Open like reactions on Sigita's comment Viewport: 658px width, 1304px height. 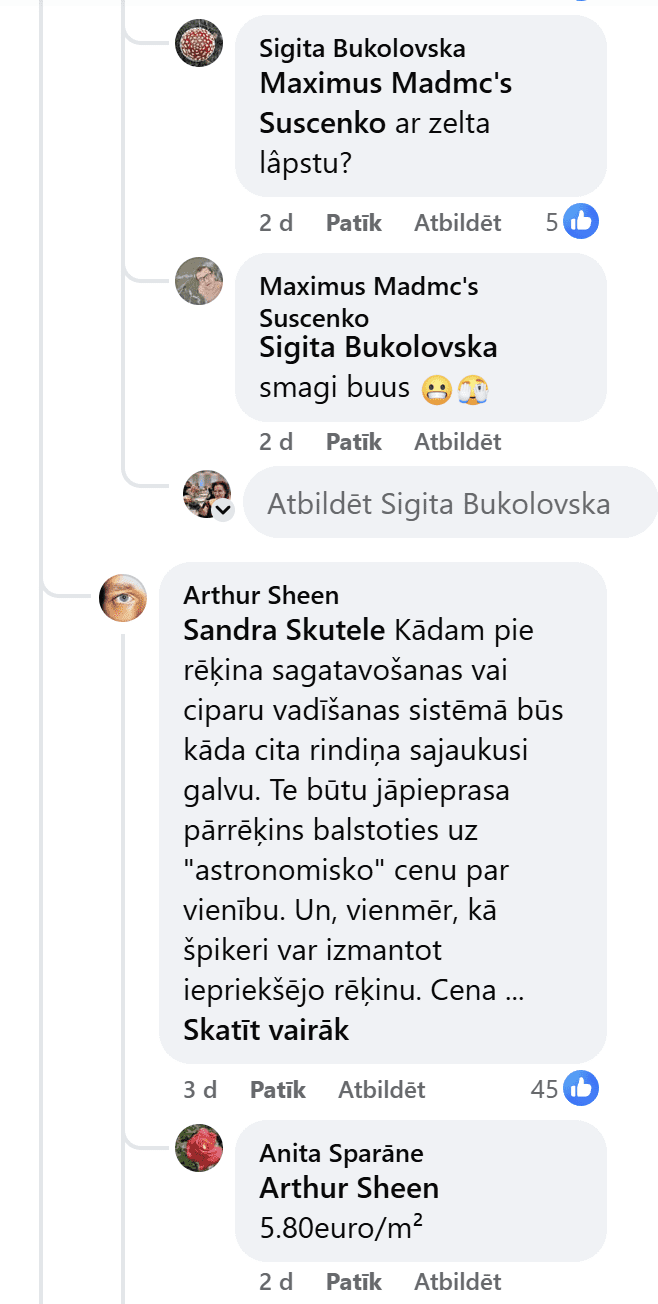point(581,222)
